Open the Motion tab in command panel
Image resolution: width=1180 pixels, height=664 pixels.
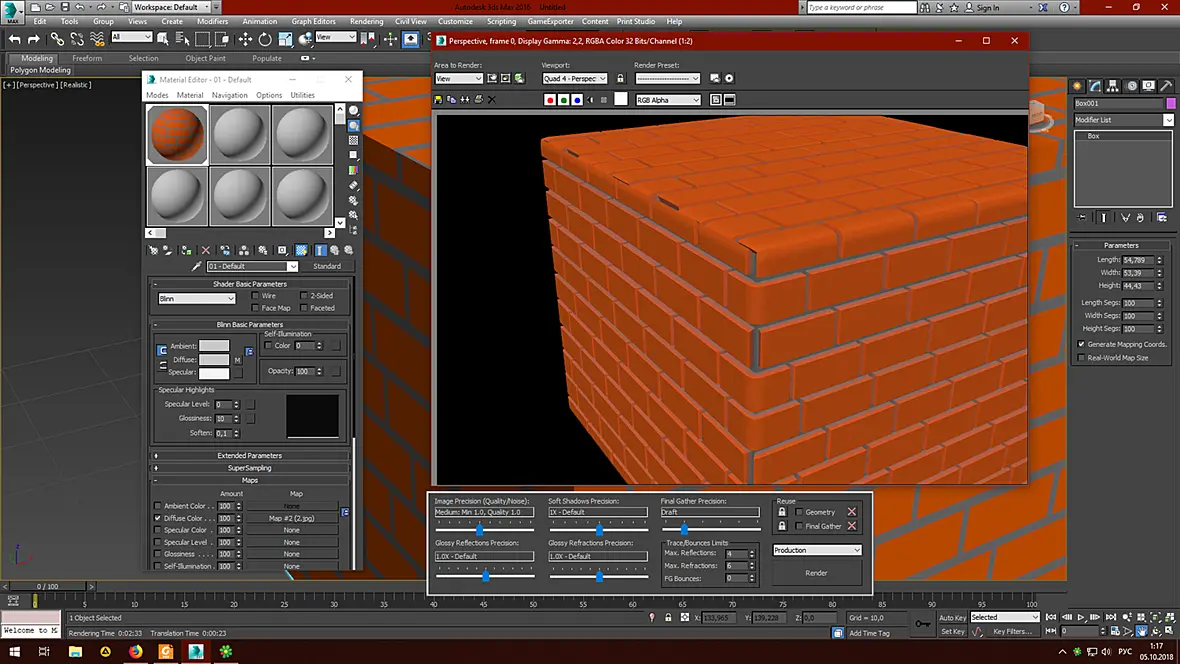click(1131, 86)
